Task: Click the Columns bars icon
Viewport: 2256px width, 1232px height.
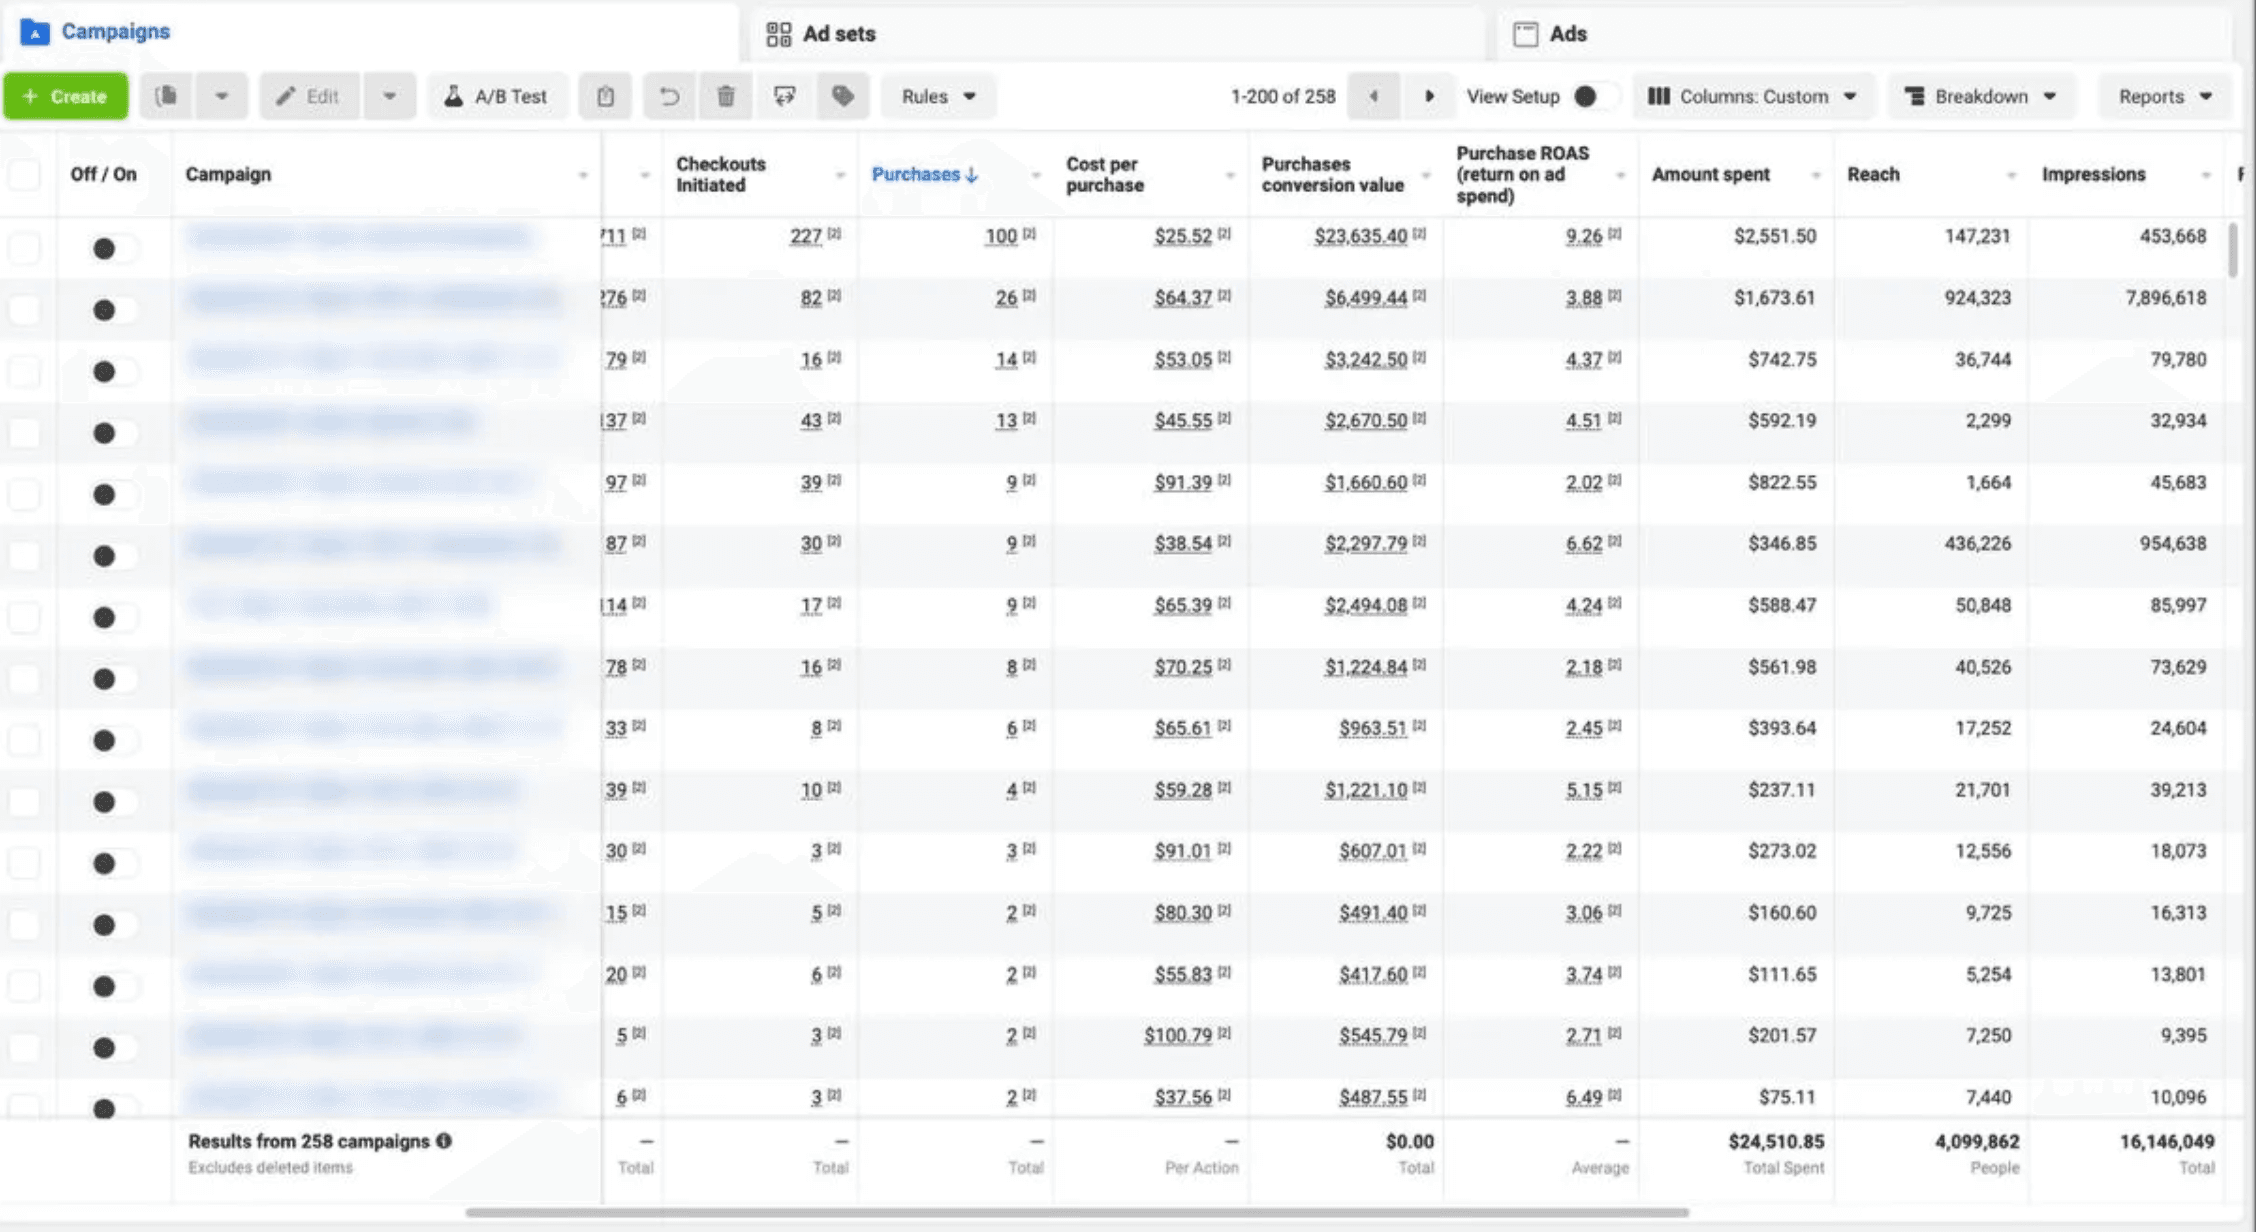Action: point(1659,96)
